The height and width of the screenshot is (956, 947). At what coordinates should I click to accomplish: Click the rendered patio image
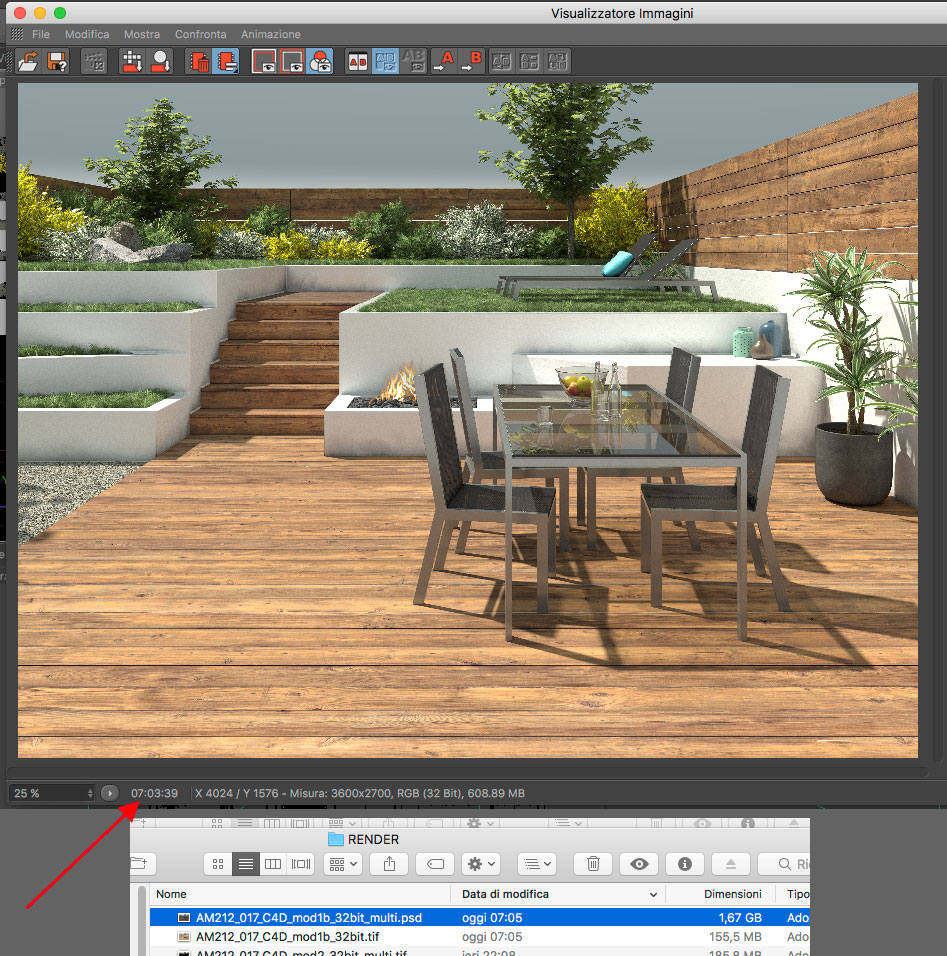click(468, 421)
